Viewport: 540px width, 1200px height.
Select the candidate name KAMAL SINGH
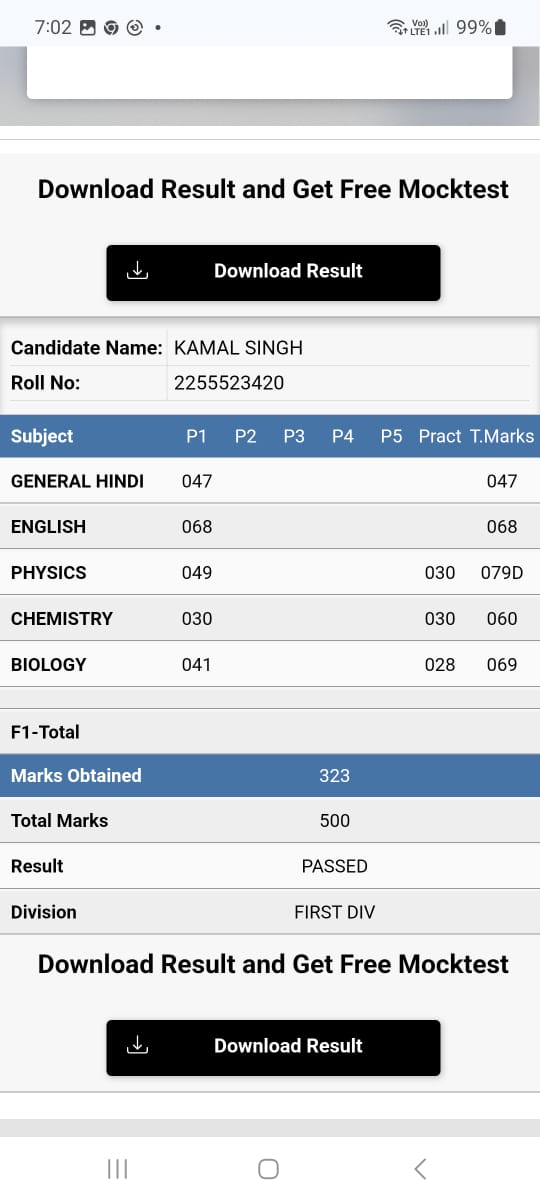(x=238, y=348)
